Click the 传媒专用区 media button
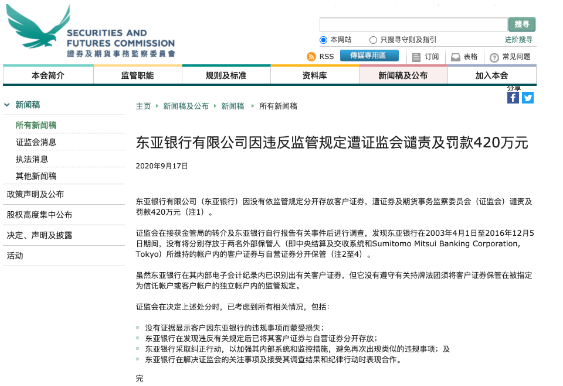The width and height of the screenshot is (563, 386). pos(369,55)
